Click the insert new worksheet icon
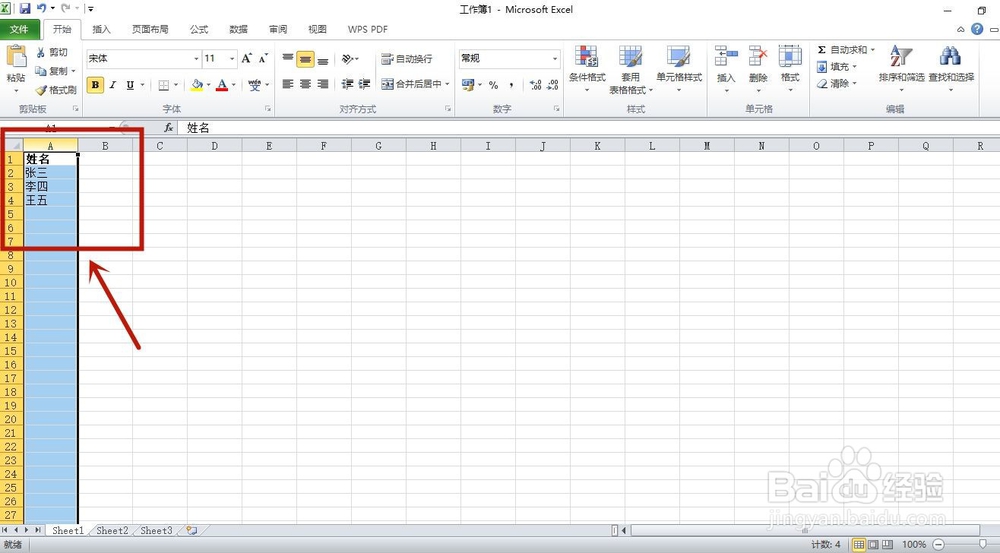This screenshot has width=1000, height=553. 191,530
